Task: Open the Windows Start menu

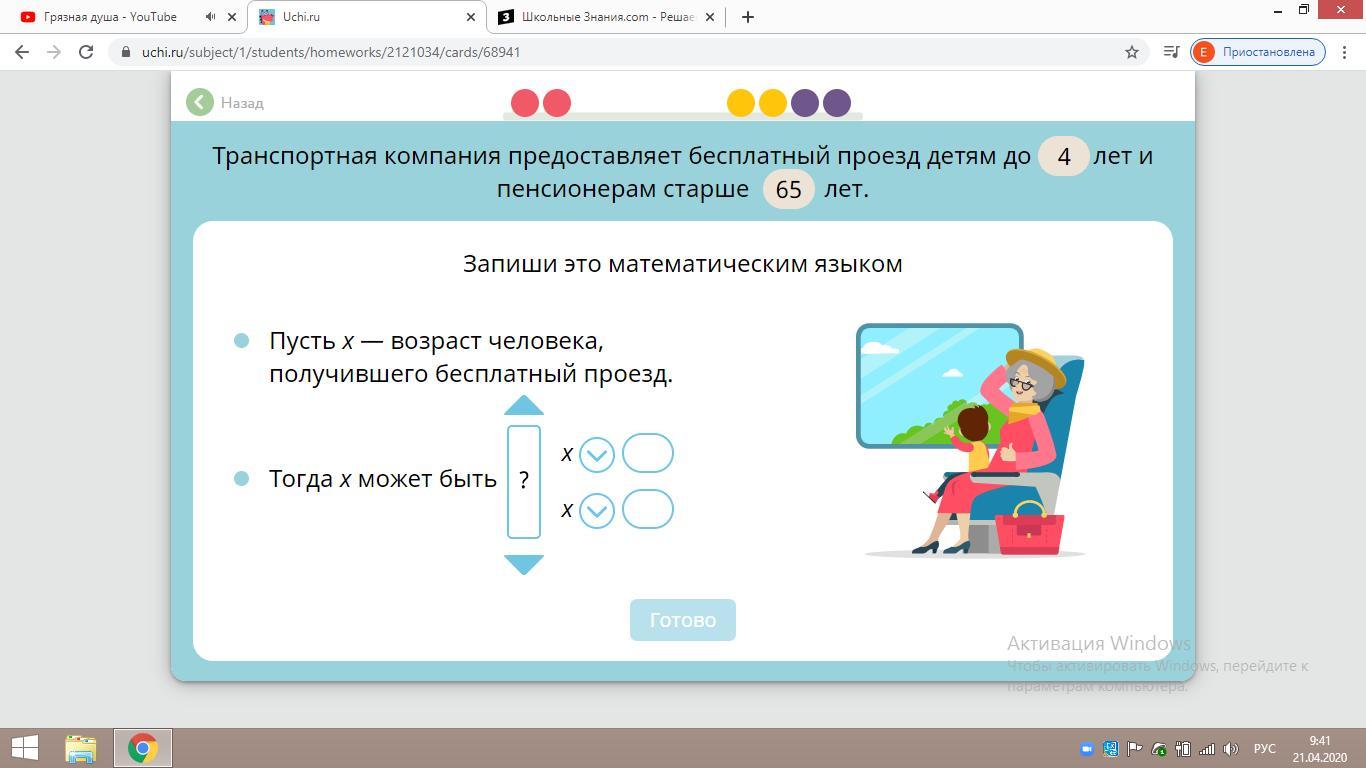Action: (x=24, y=748)
